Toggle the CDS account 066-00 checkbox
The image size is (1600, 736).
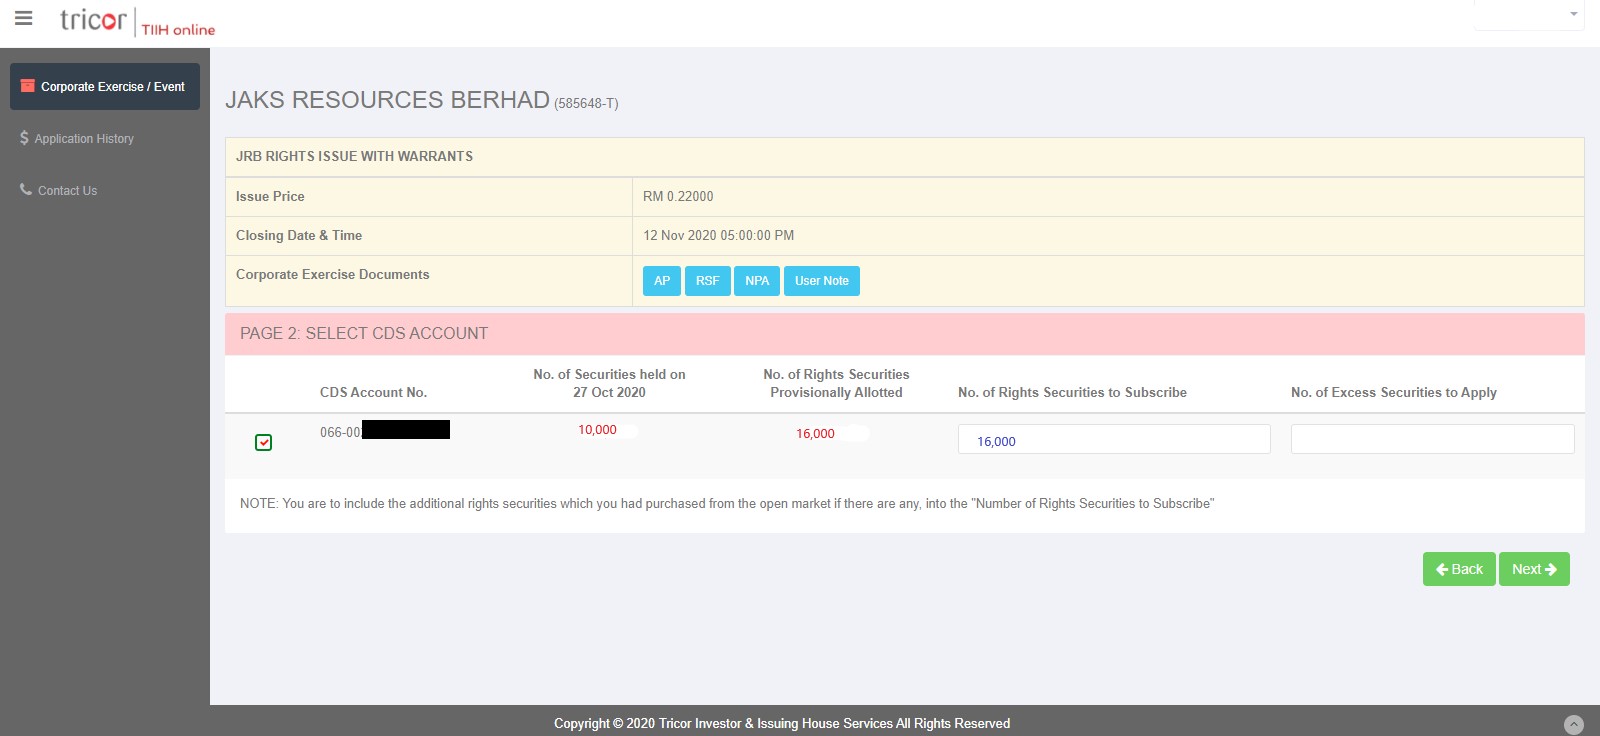tap(263, 442)
